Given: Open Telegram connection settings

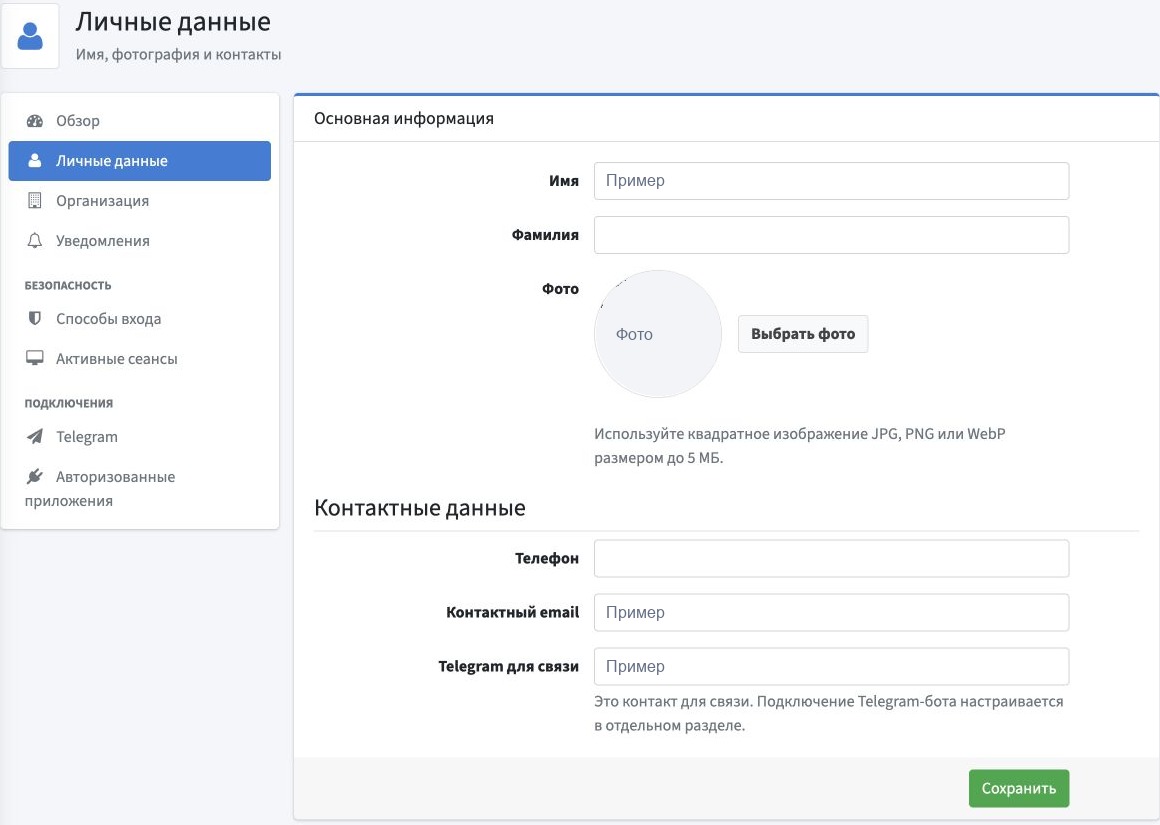Looking at the screenshot, I should 140,437.
